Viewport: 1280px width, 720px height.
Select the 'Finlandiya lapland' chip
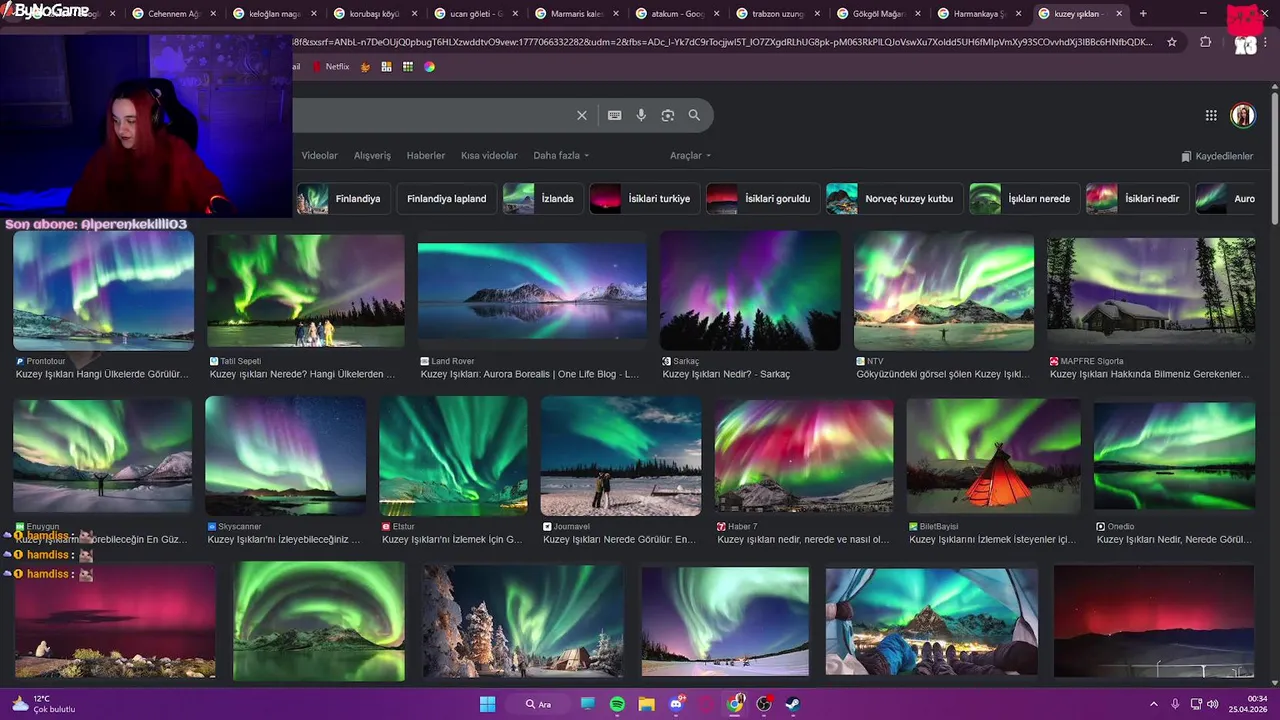point(446,198)
